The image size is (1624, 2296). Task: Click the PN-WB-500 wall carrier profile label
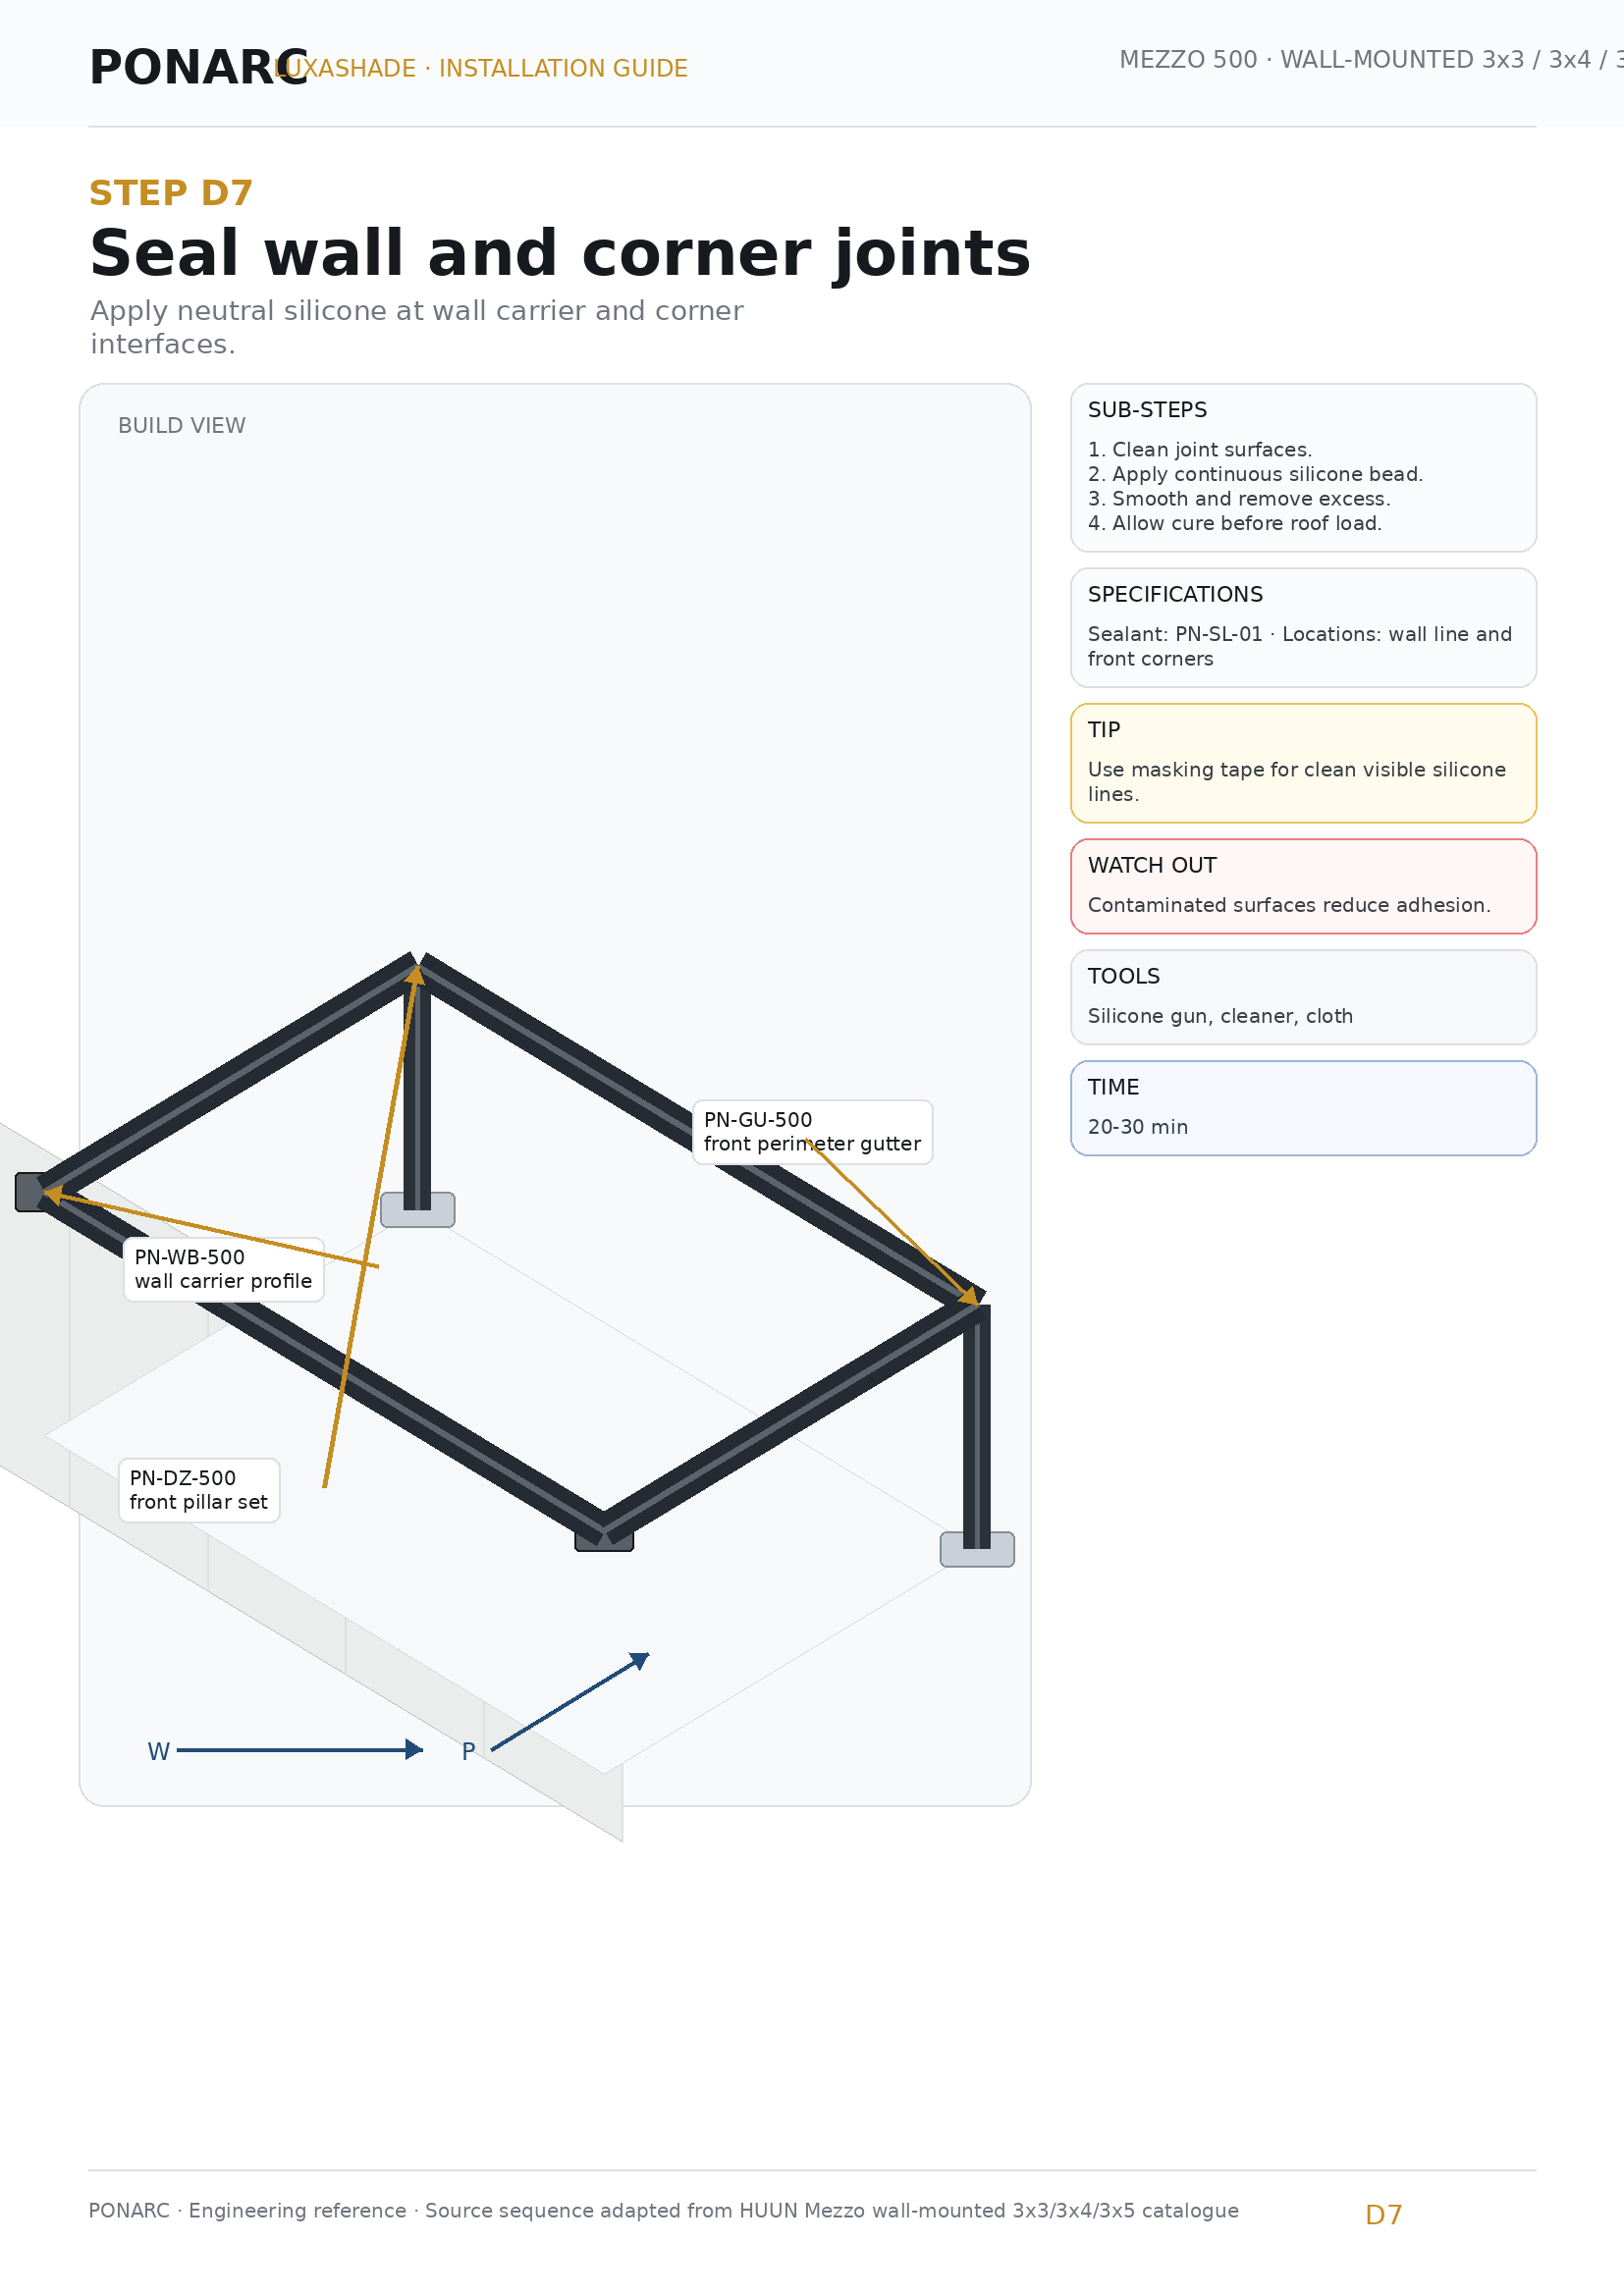point(223,1269)
